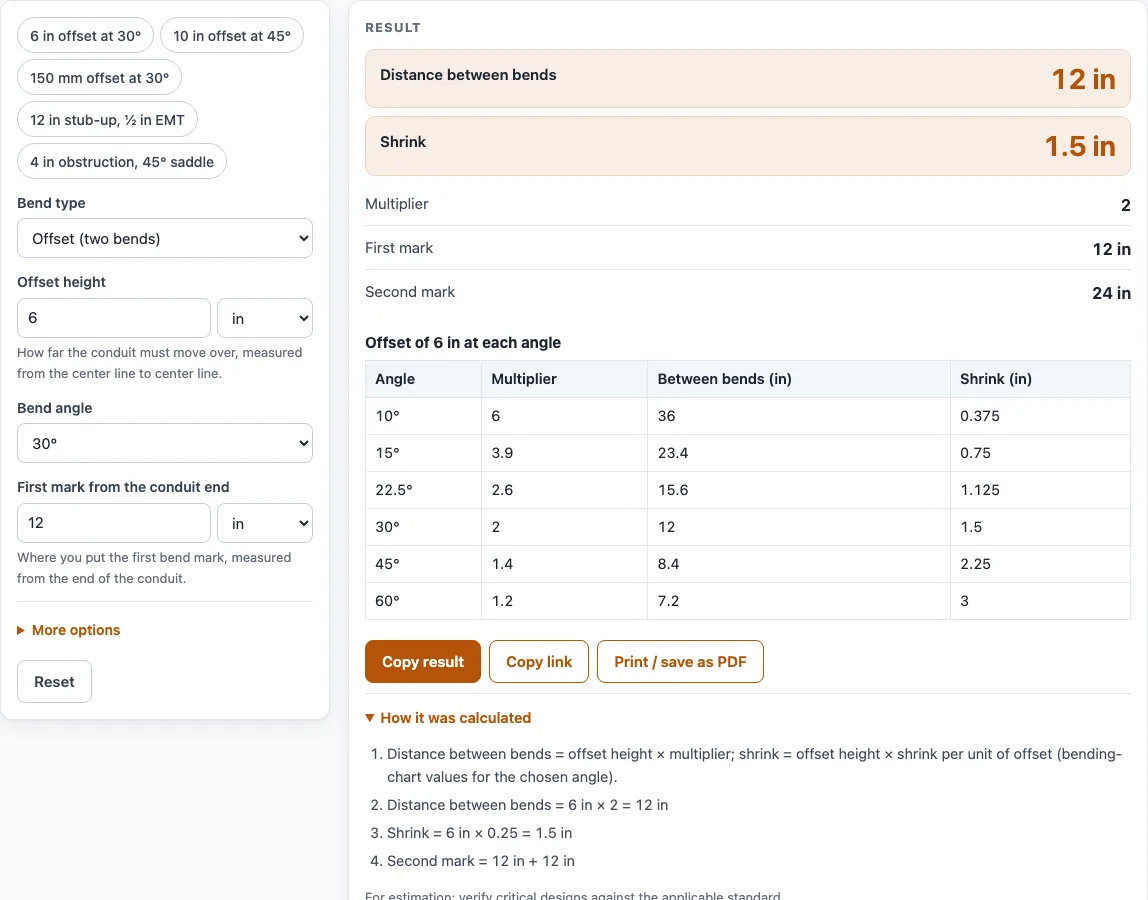
Task: Click the 36 between bends cell
Action: 799,416
